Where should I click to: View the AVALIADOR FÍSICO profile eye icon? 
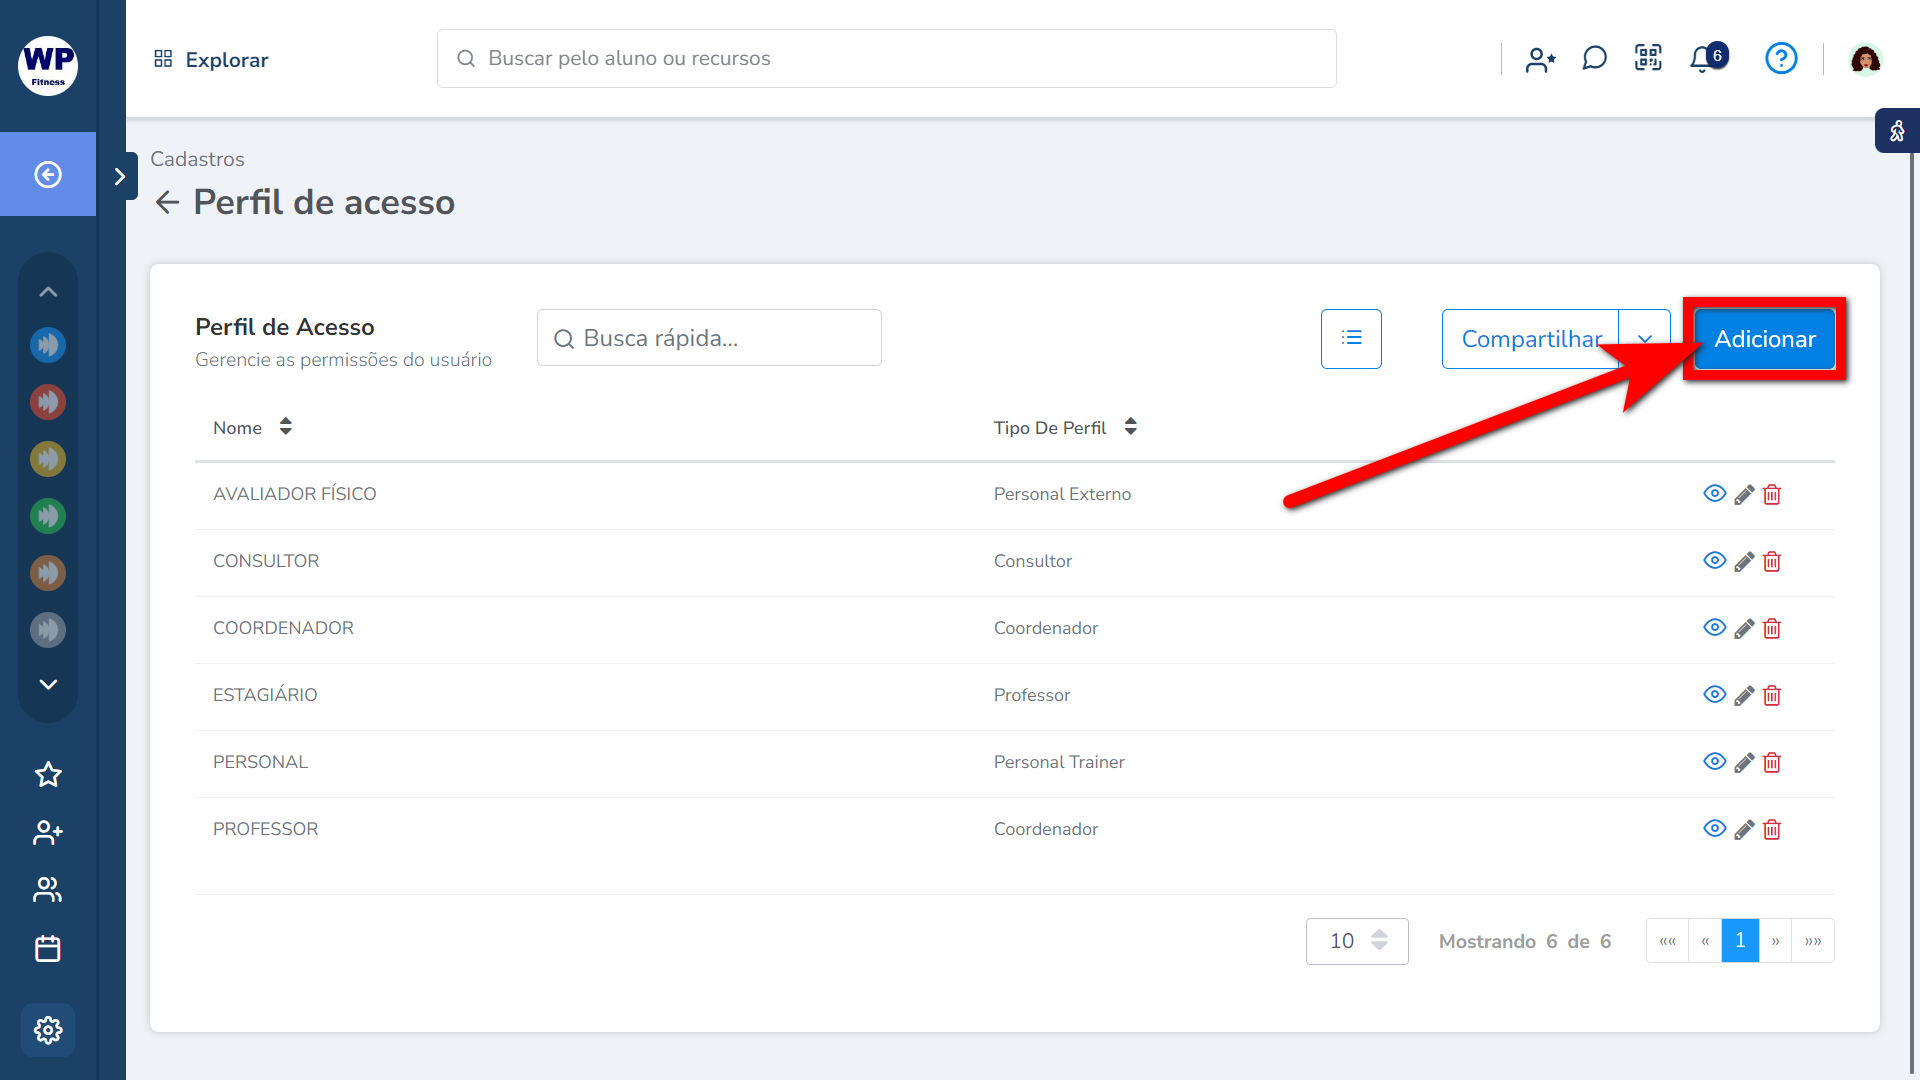point(1714,494)
